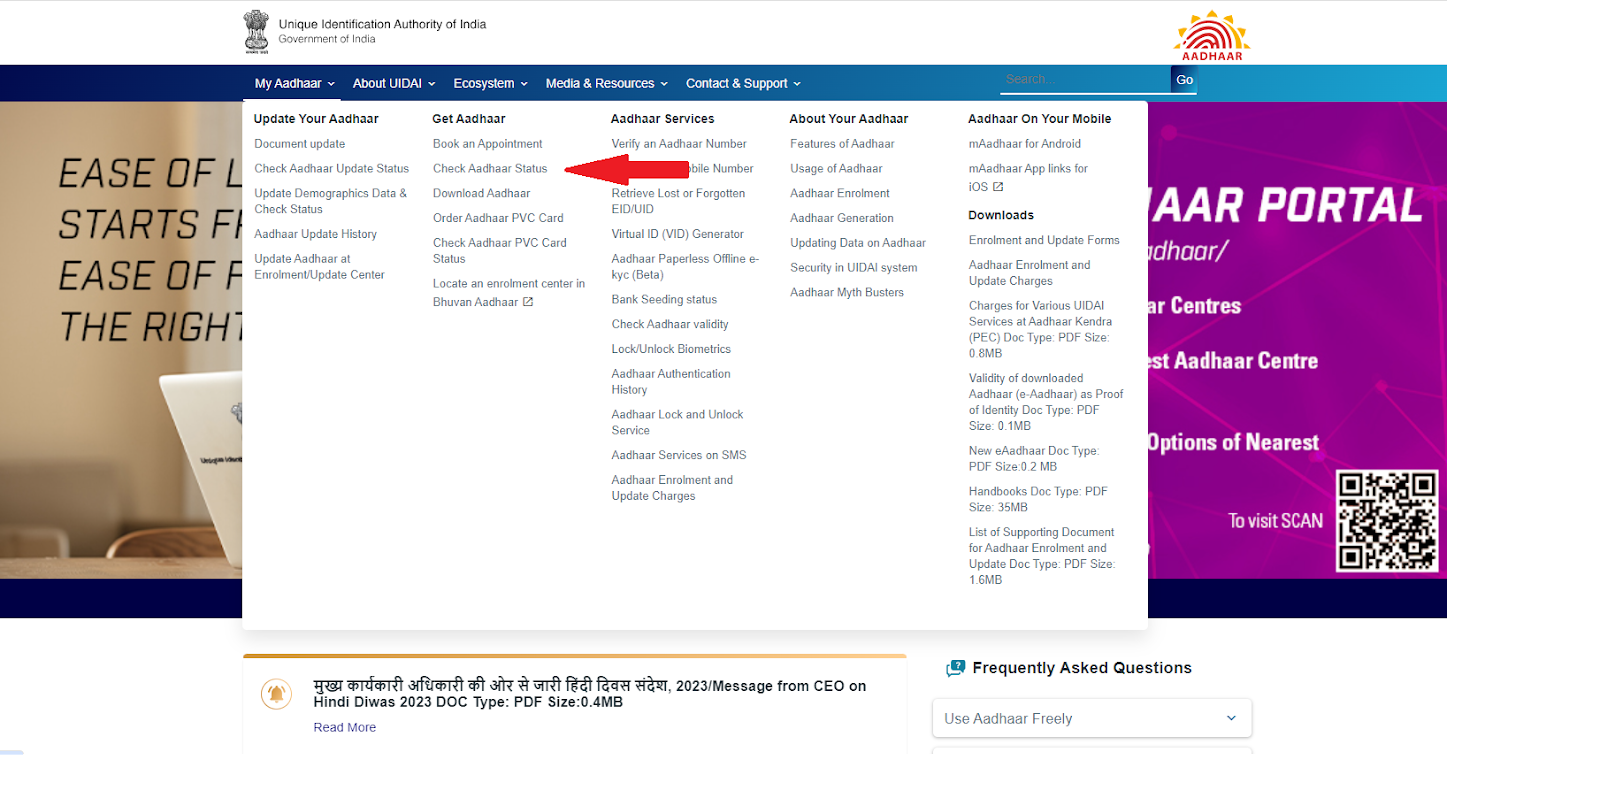Open Updating Data on Aadhaar
This screenshot has width=1600, height=798.
[x=858, y=243]
